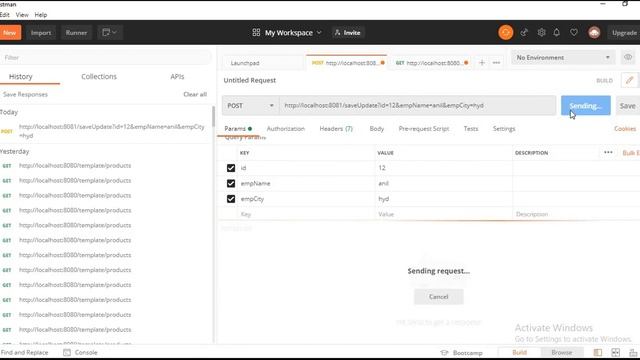Click the Invite button
The width and height of the screenshot is (640, 360).
click(348, 32)
